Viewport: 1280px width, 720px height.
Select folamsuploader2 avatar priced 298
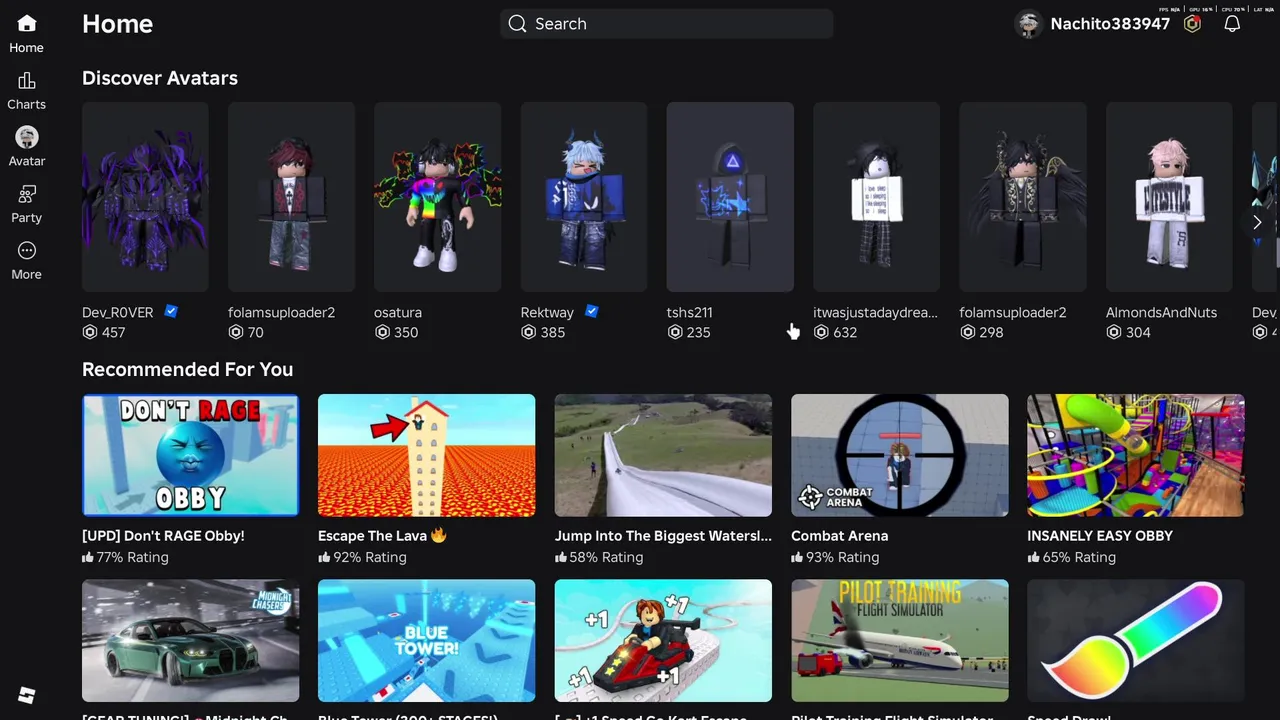[1022, 197]
